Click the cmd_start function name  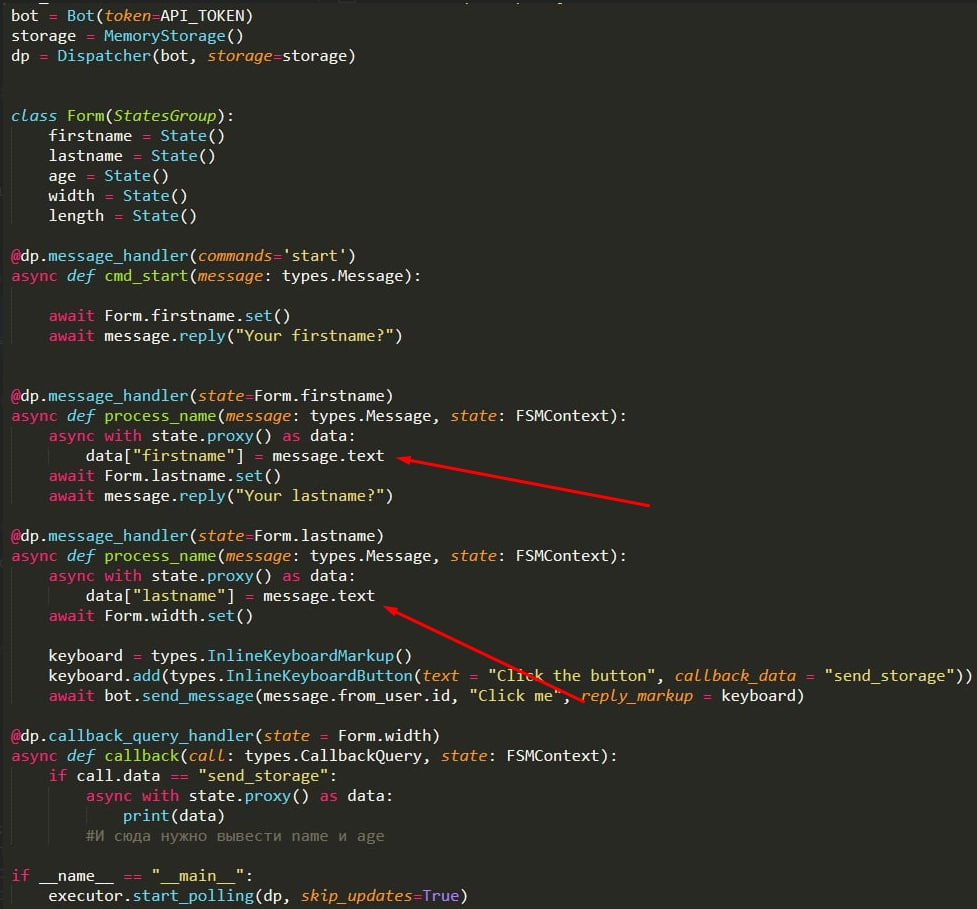[x=146, y=275]
